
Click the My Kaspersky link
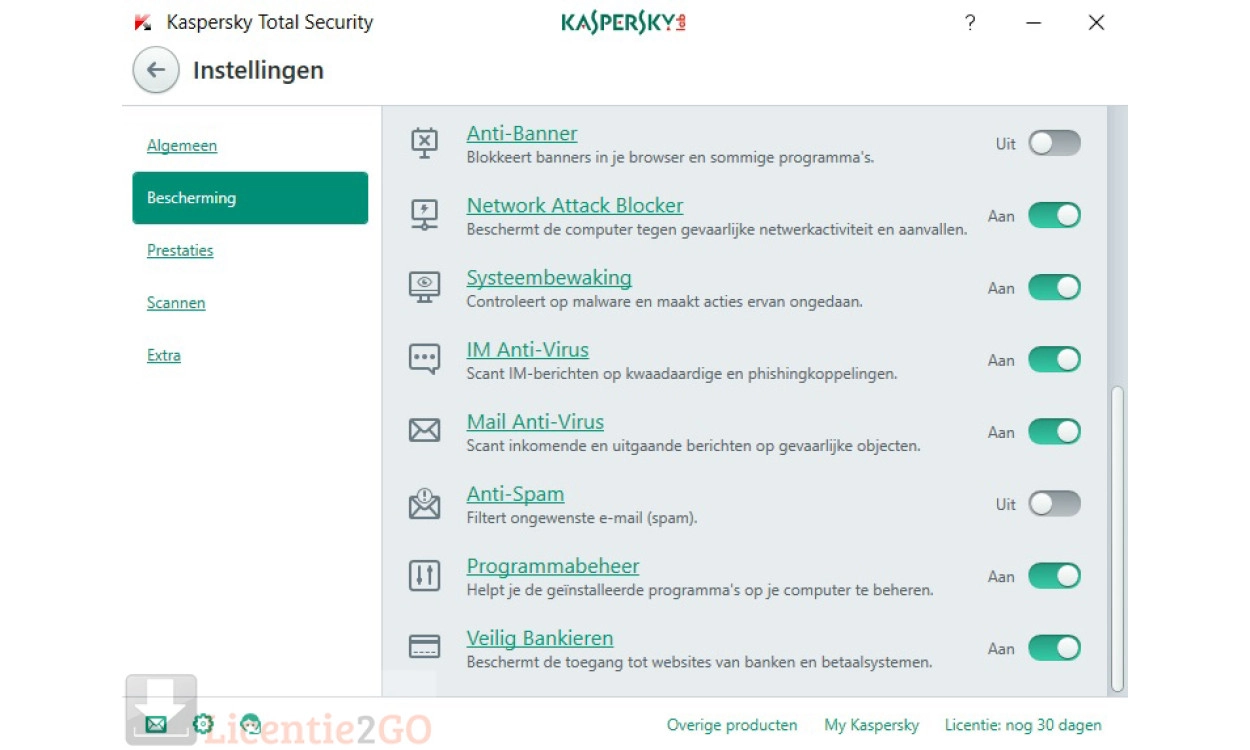pyautogui.click(x=871, y=725)
